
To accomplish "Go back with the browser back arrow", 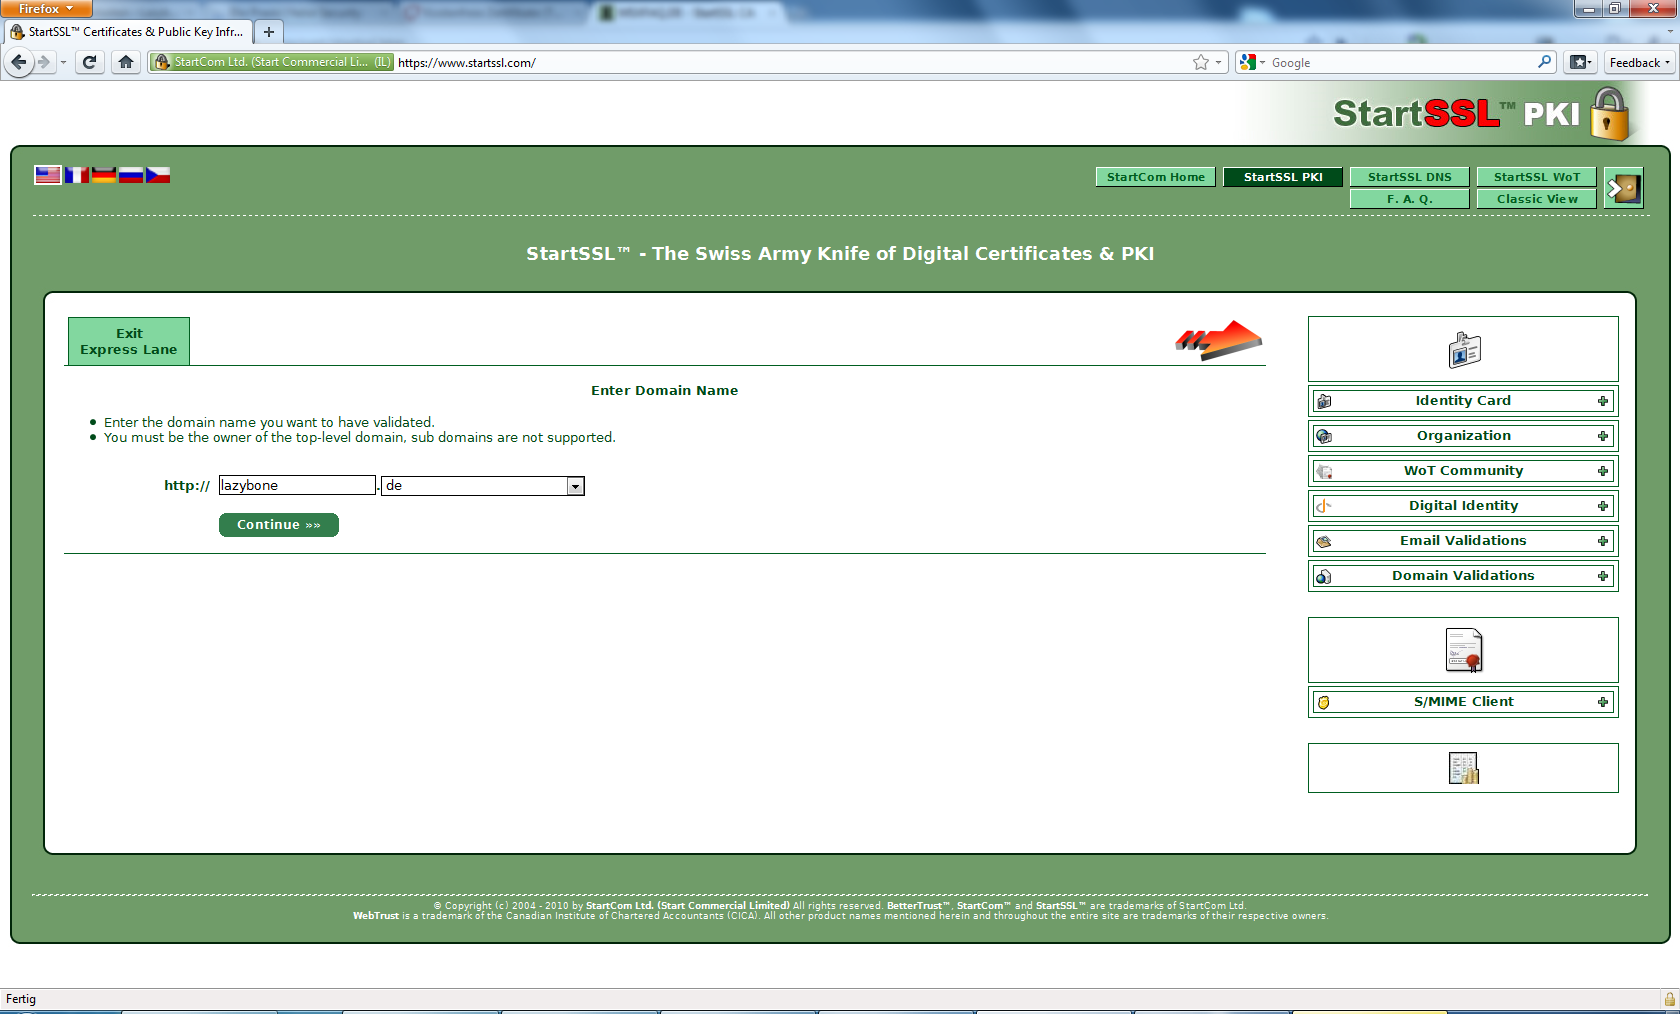I will (x=19, y=62).
